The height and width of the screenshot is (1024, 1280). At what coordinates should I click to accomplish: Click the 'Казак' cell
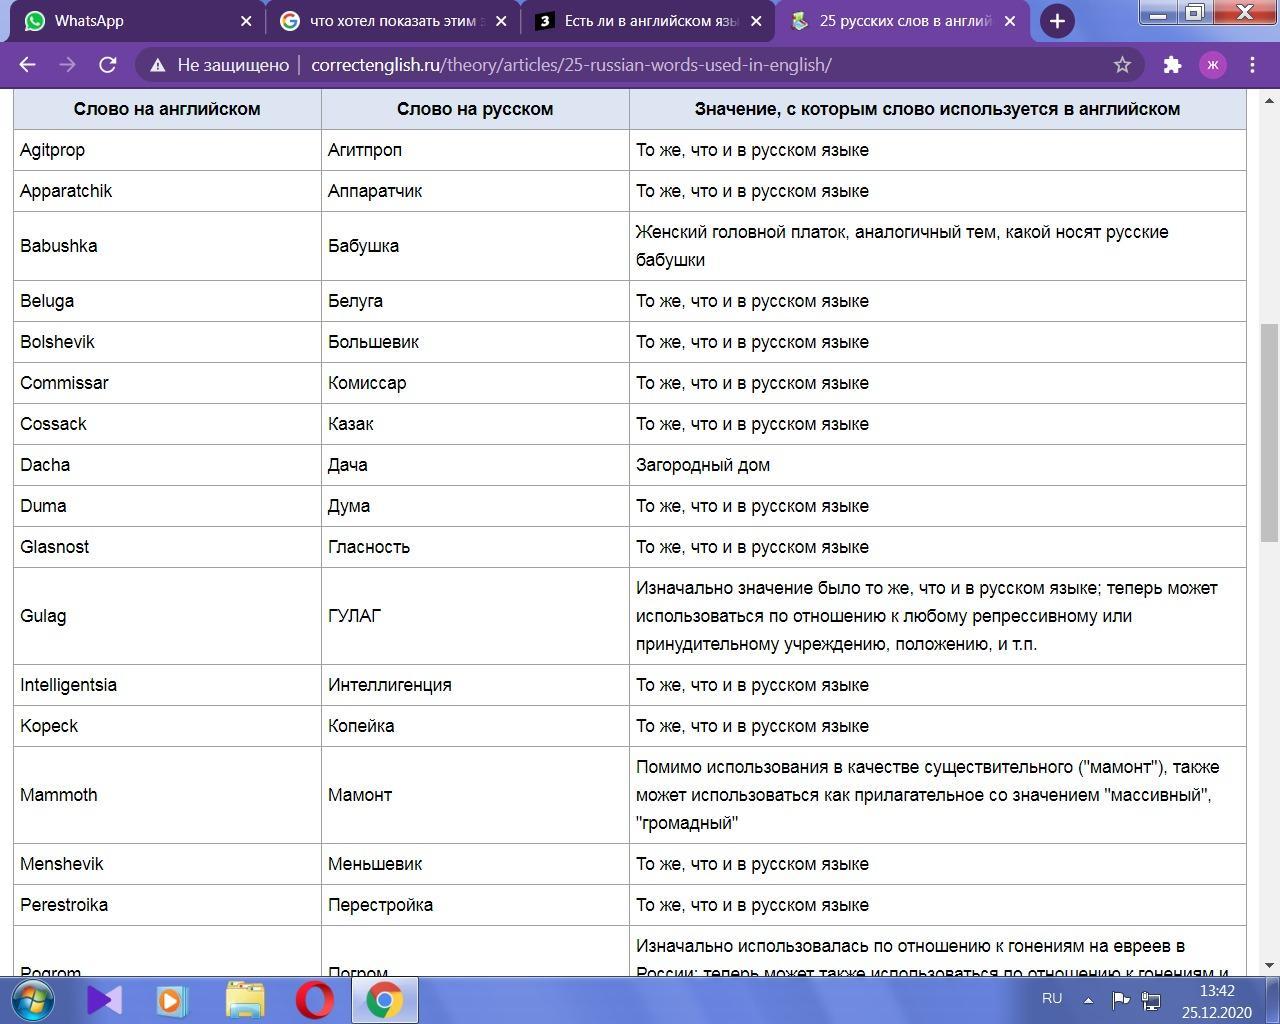(x=475, y=424)
